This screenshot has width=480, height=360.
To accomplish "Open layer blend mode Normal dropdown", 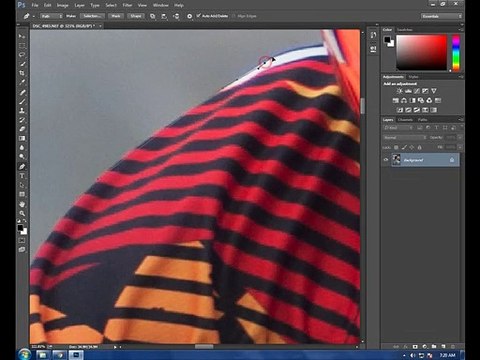I will [x=405, y=137].
